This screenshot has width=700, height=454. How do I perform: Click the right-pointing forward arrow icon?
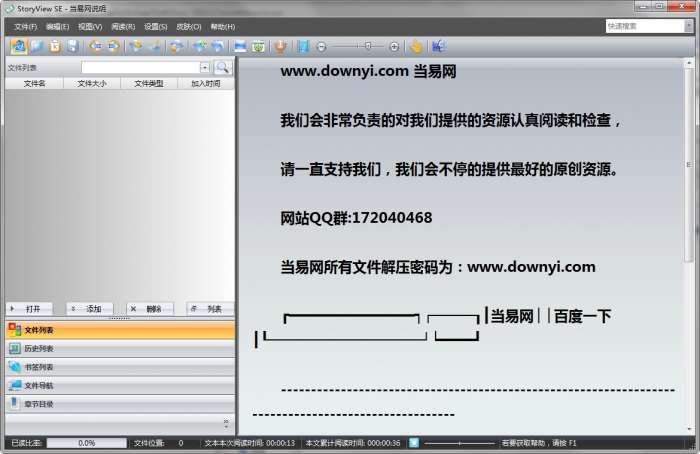click(113, 46)
